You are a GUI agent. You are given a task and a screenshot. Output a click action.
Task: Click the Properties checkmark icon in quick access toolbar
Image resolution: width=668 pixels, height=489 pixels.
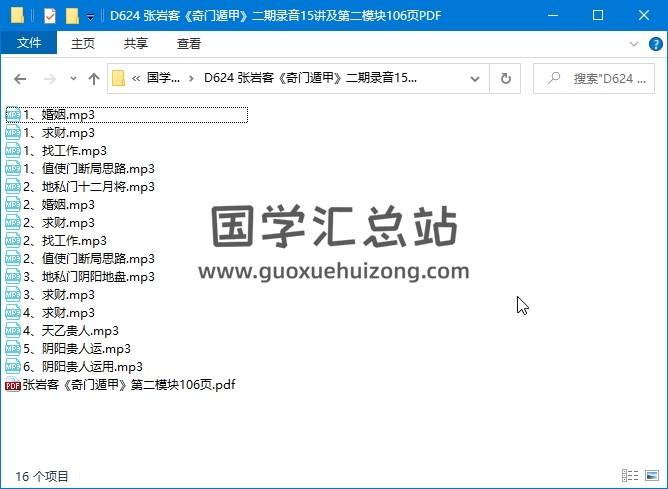50,16
